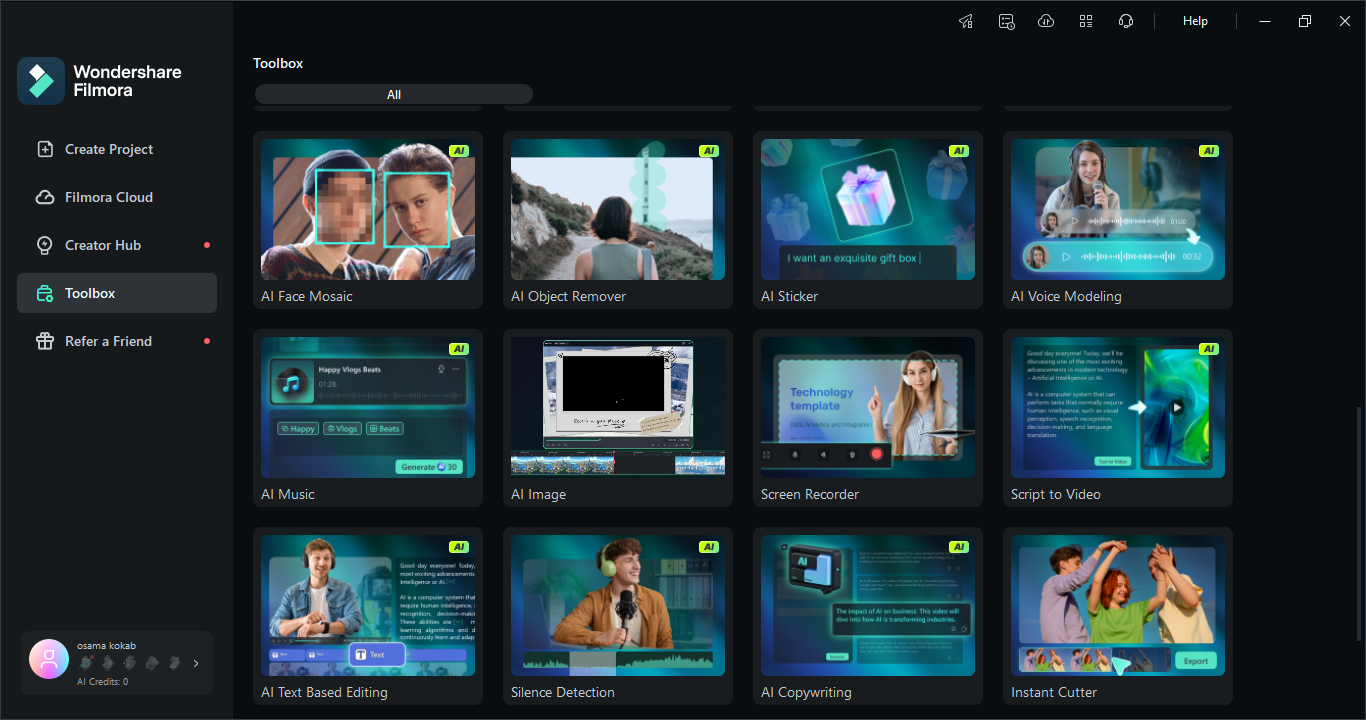
Task: Select the All category tab
Action: coord(394,95)
